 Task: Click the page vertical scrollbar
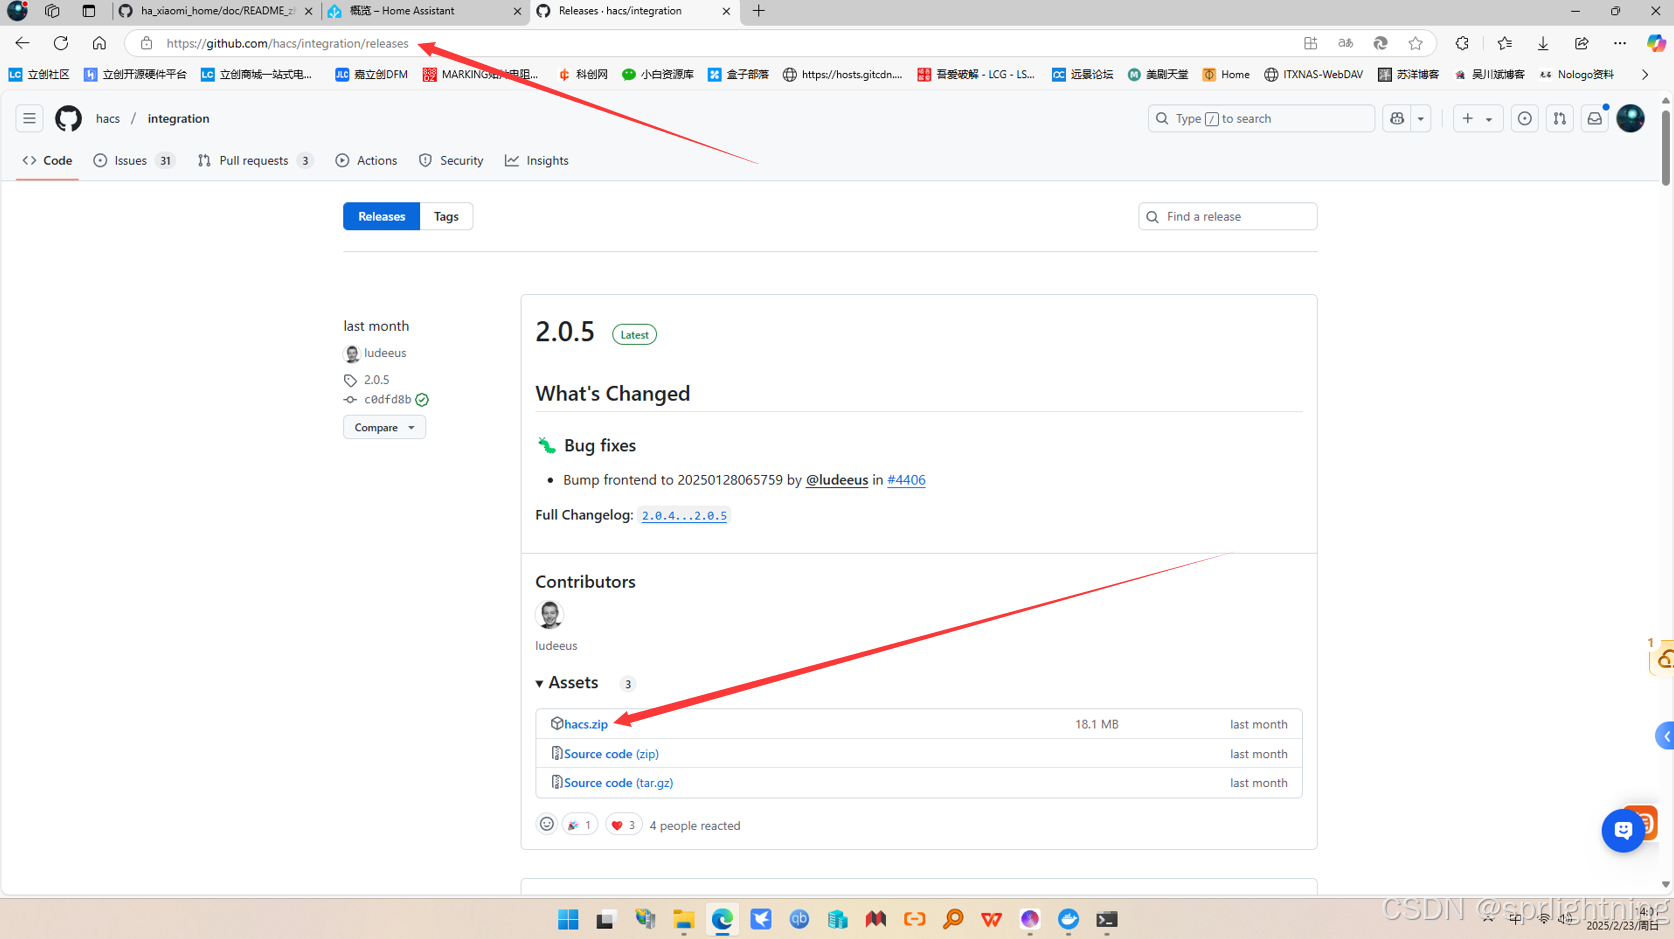[1665, 148]
